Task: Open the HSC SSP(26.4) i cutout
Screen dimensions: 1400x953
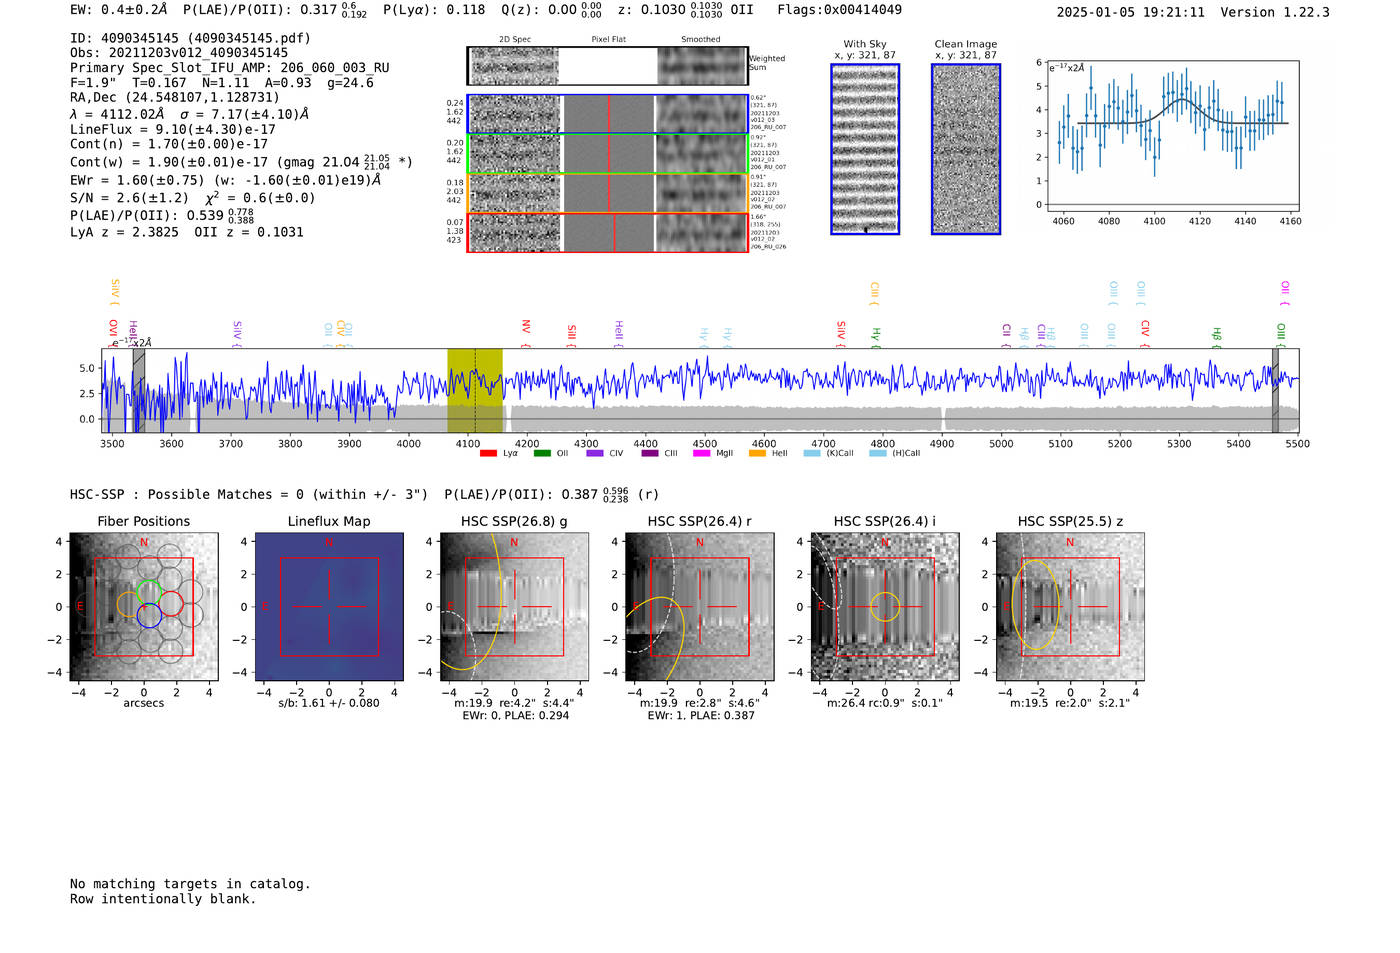Action: tap(885, 607)
